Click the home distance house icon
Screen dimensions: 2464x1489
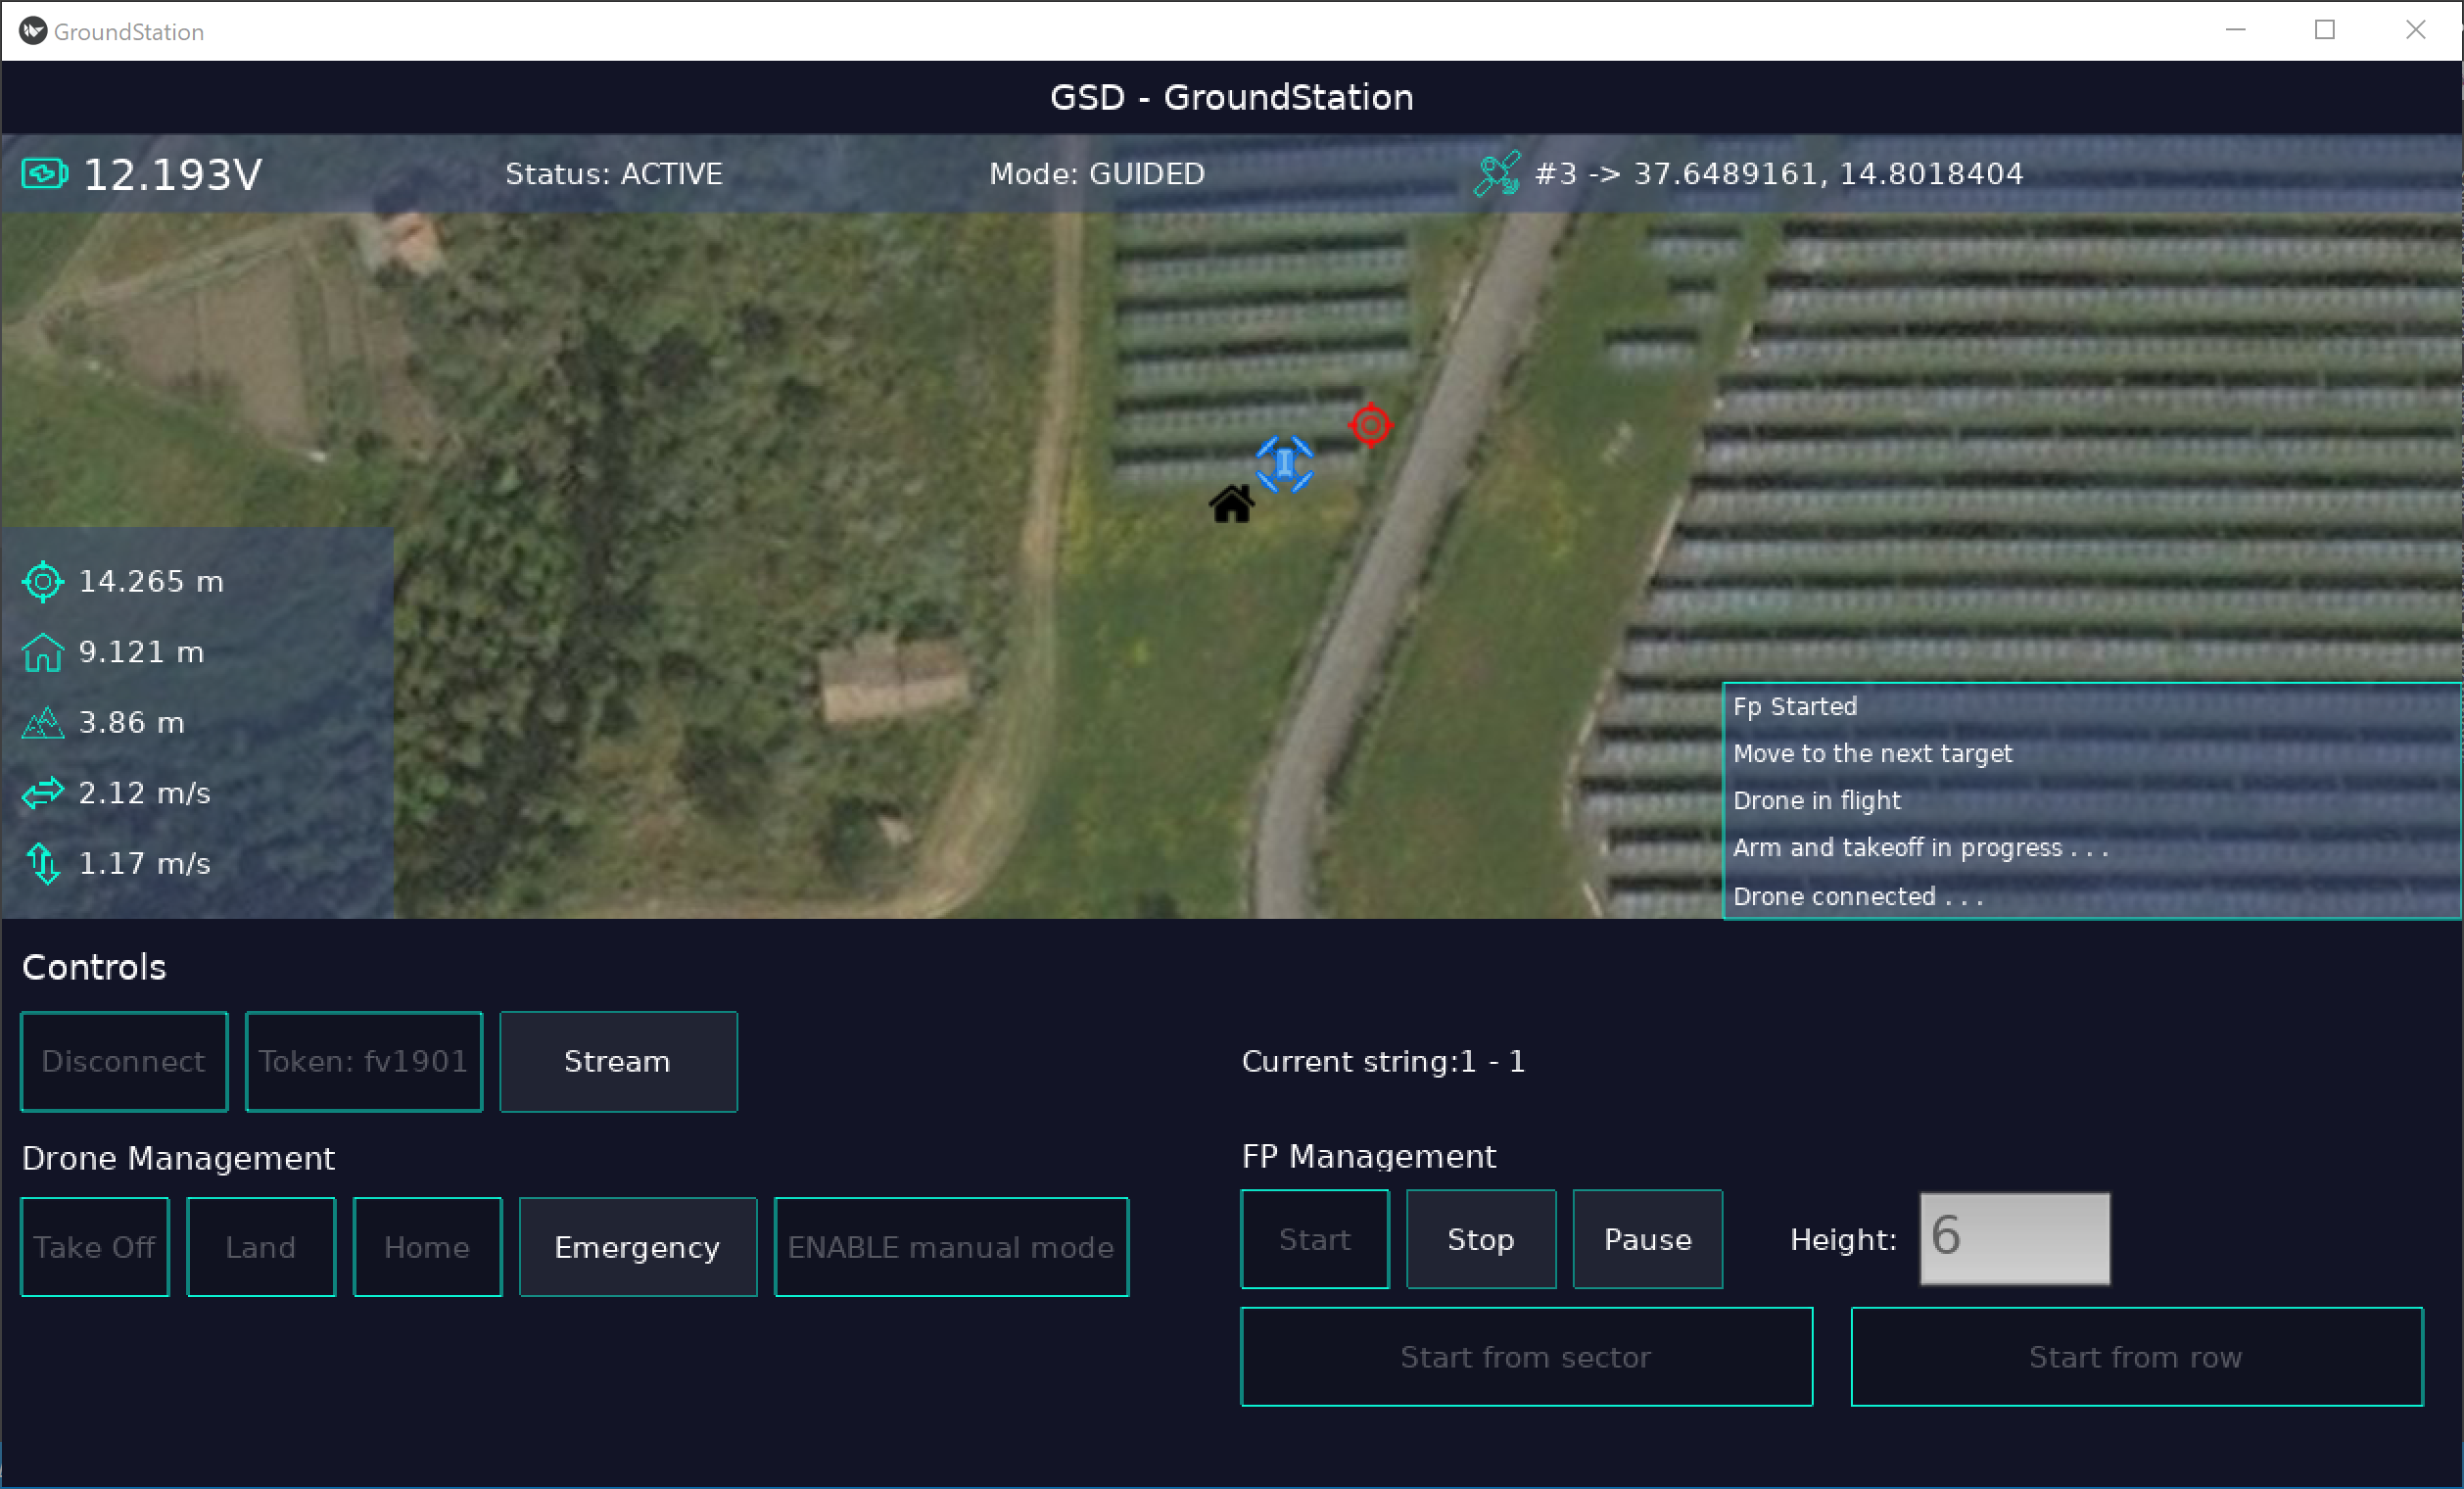coord(43,652)
